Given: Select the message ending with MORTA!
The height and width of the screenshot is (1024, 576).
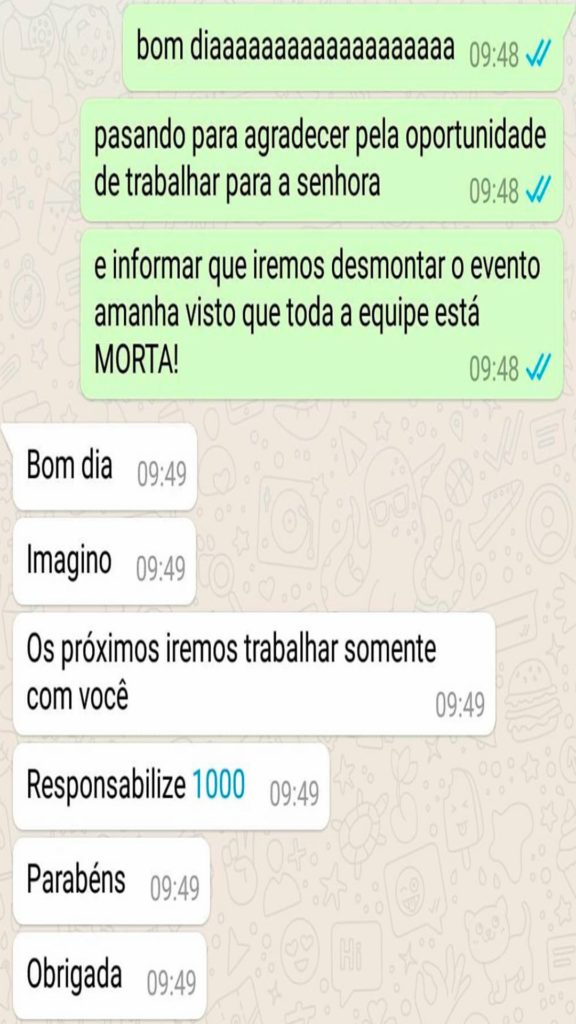Looking at the screenshot, I should tap(322, 314).
